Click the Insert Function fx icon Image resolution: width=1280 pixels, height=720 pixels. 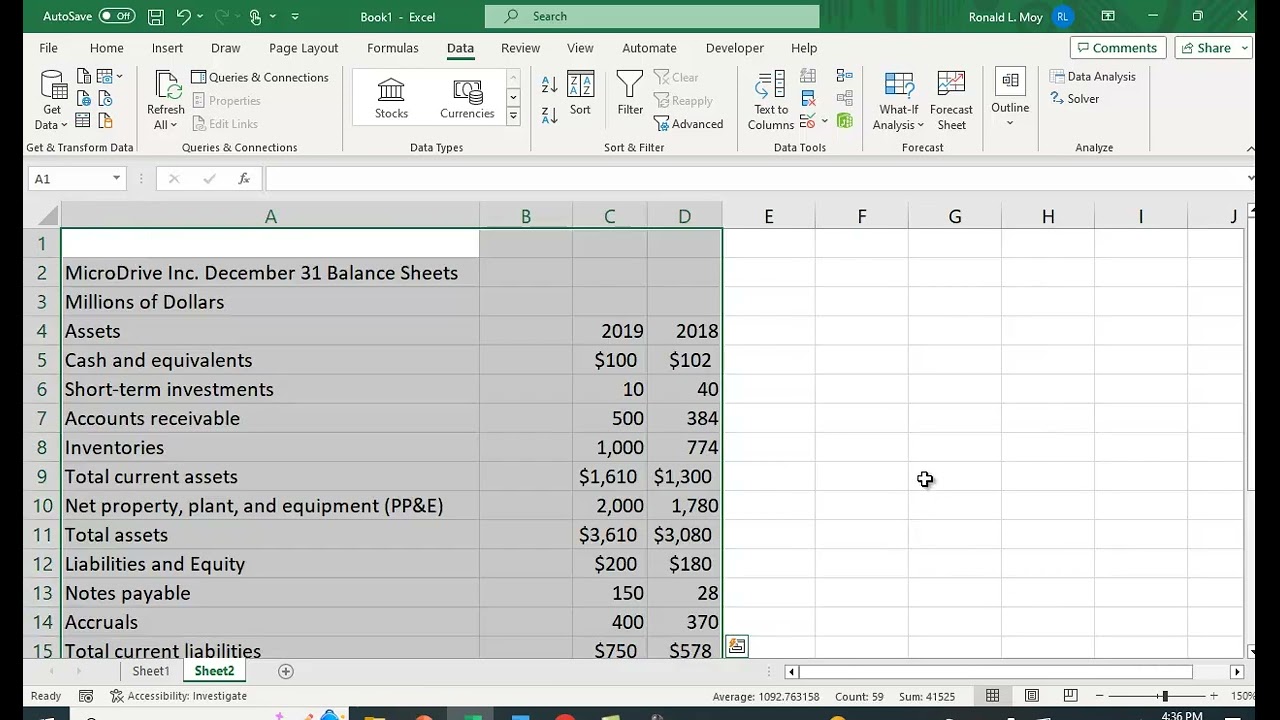pyautogui.click(x=244, y=179)
